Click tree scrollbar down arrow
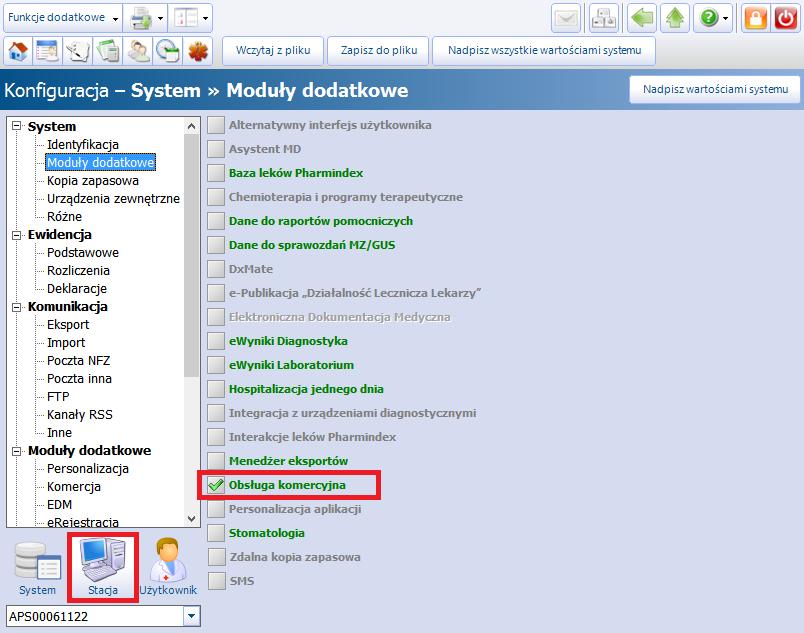Viewport: 804px width, 633px height. click(x=191, y=518)
